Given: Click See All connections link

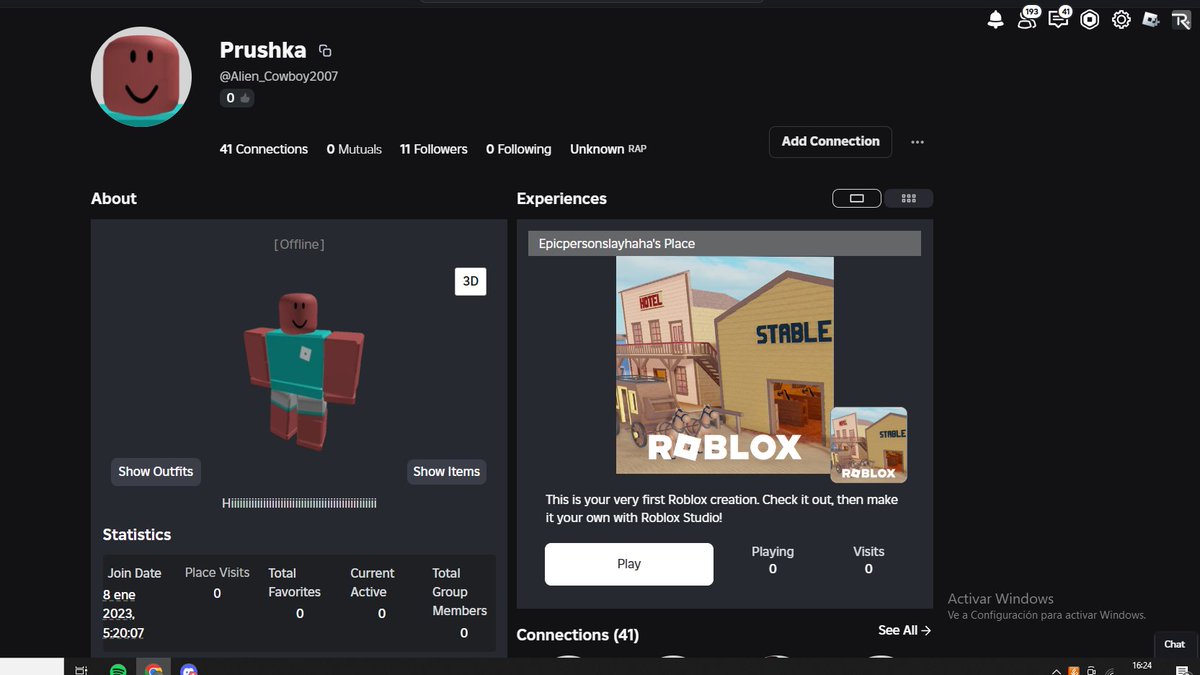Looking at the screenshot, I should tap(904, 630).
